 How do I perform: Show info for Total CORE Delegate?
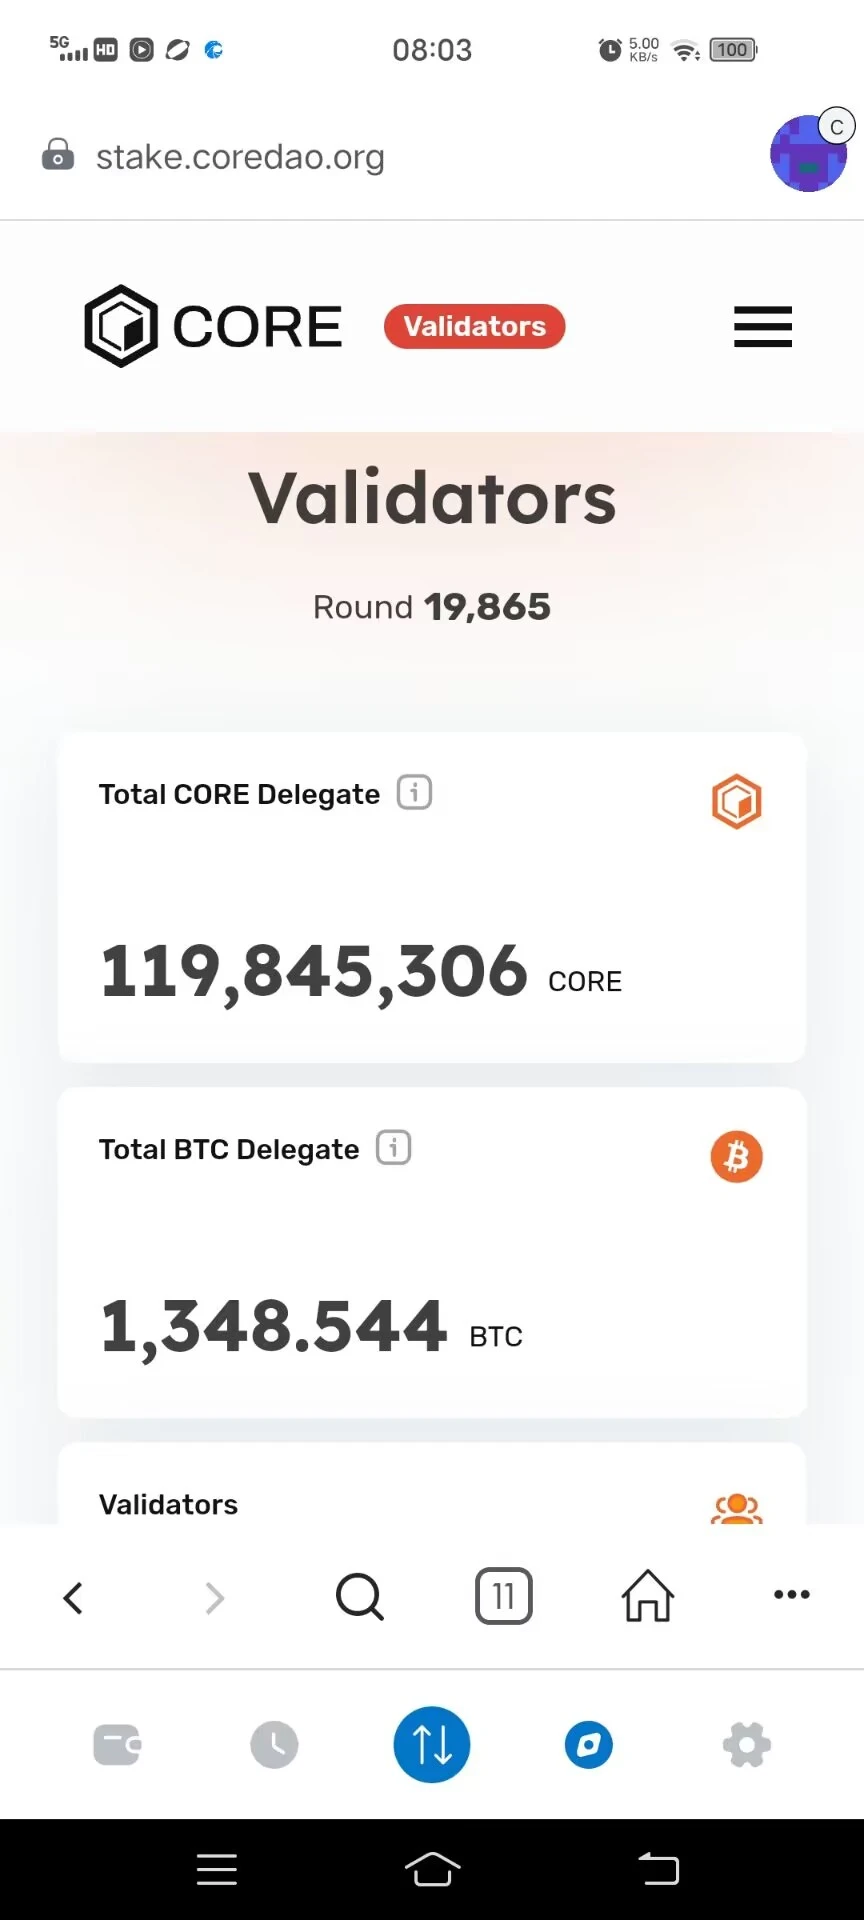(415, 792)
